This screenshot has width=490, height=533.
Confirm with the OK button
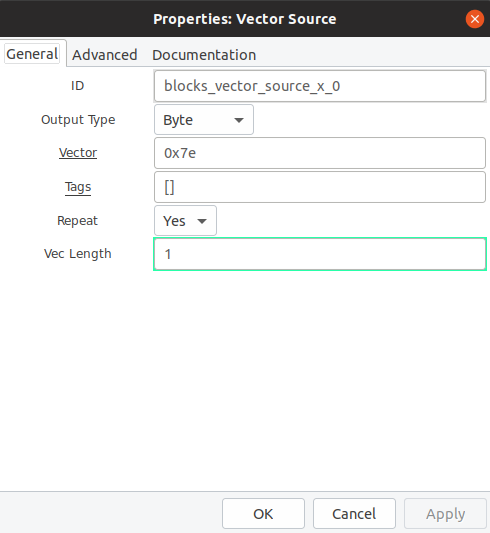tap(263, 514)
